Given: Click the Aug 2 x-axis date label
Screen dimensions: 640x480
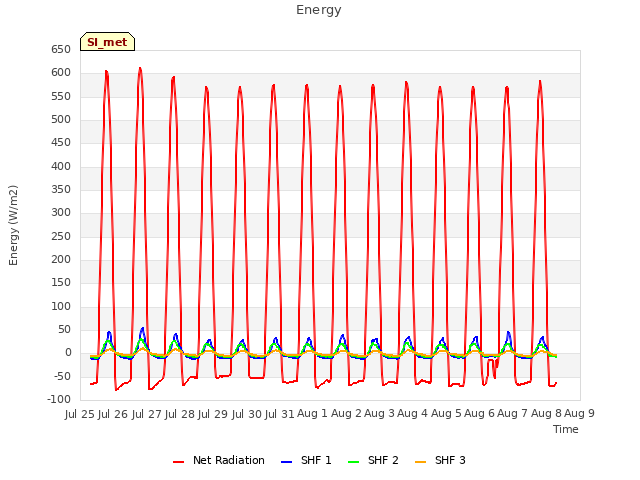Looking at the screenshot, I should (346, 414).
